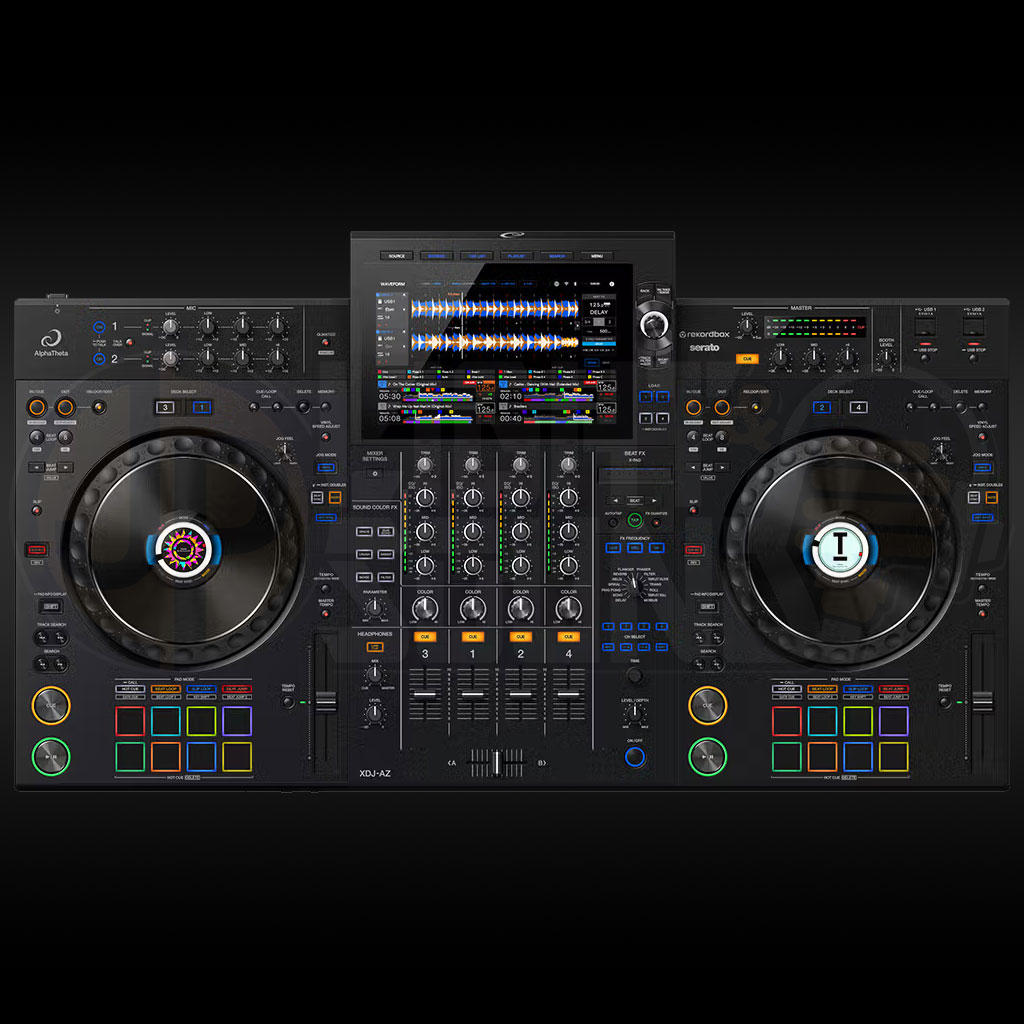Jump forward with left deck beat jump right arrow
Image resolution: width=1024 pixels, height=1024 pixels.
pyautogui.click(x=65, y=468)
